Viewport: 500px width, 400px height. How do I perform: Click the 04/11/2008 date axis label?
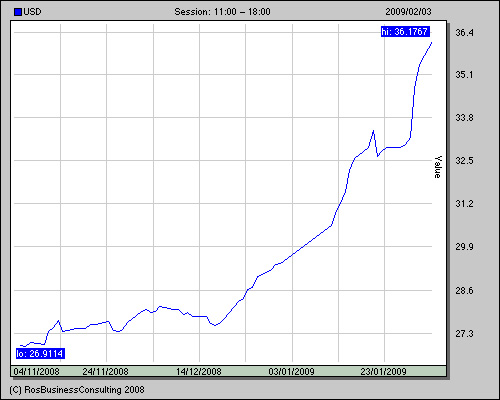36,371
